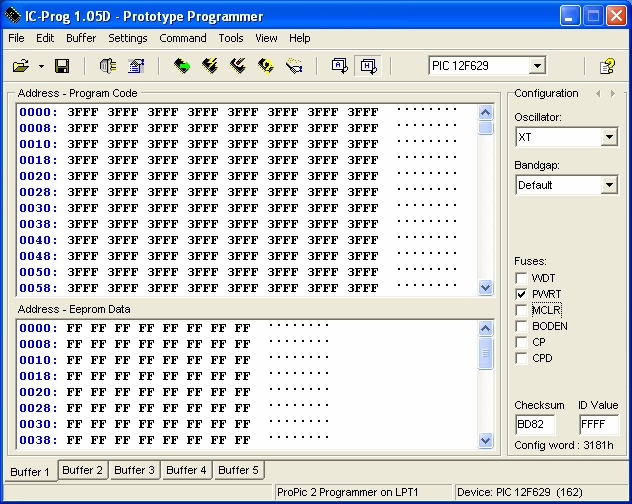Verify chip with yellow magnifier chip icon
632x504 pixels.
tap(266, 66)
